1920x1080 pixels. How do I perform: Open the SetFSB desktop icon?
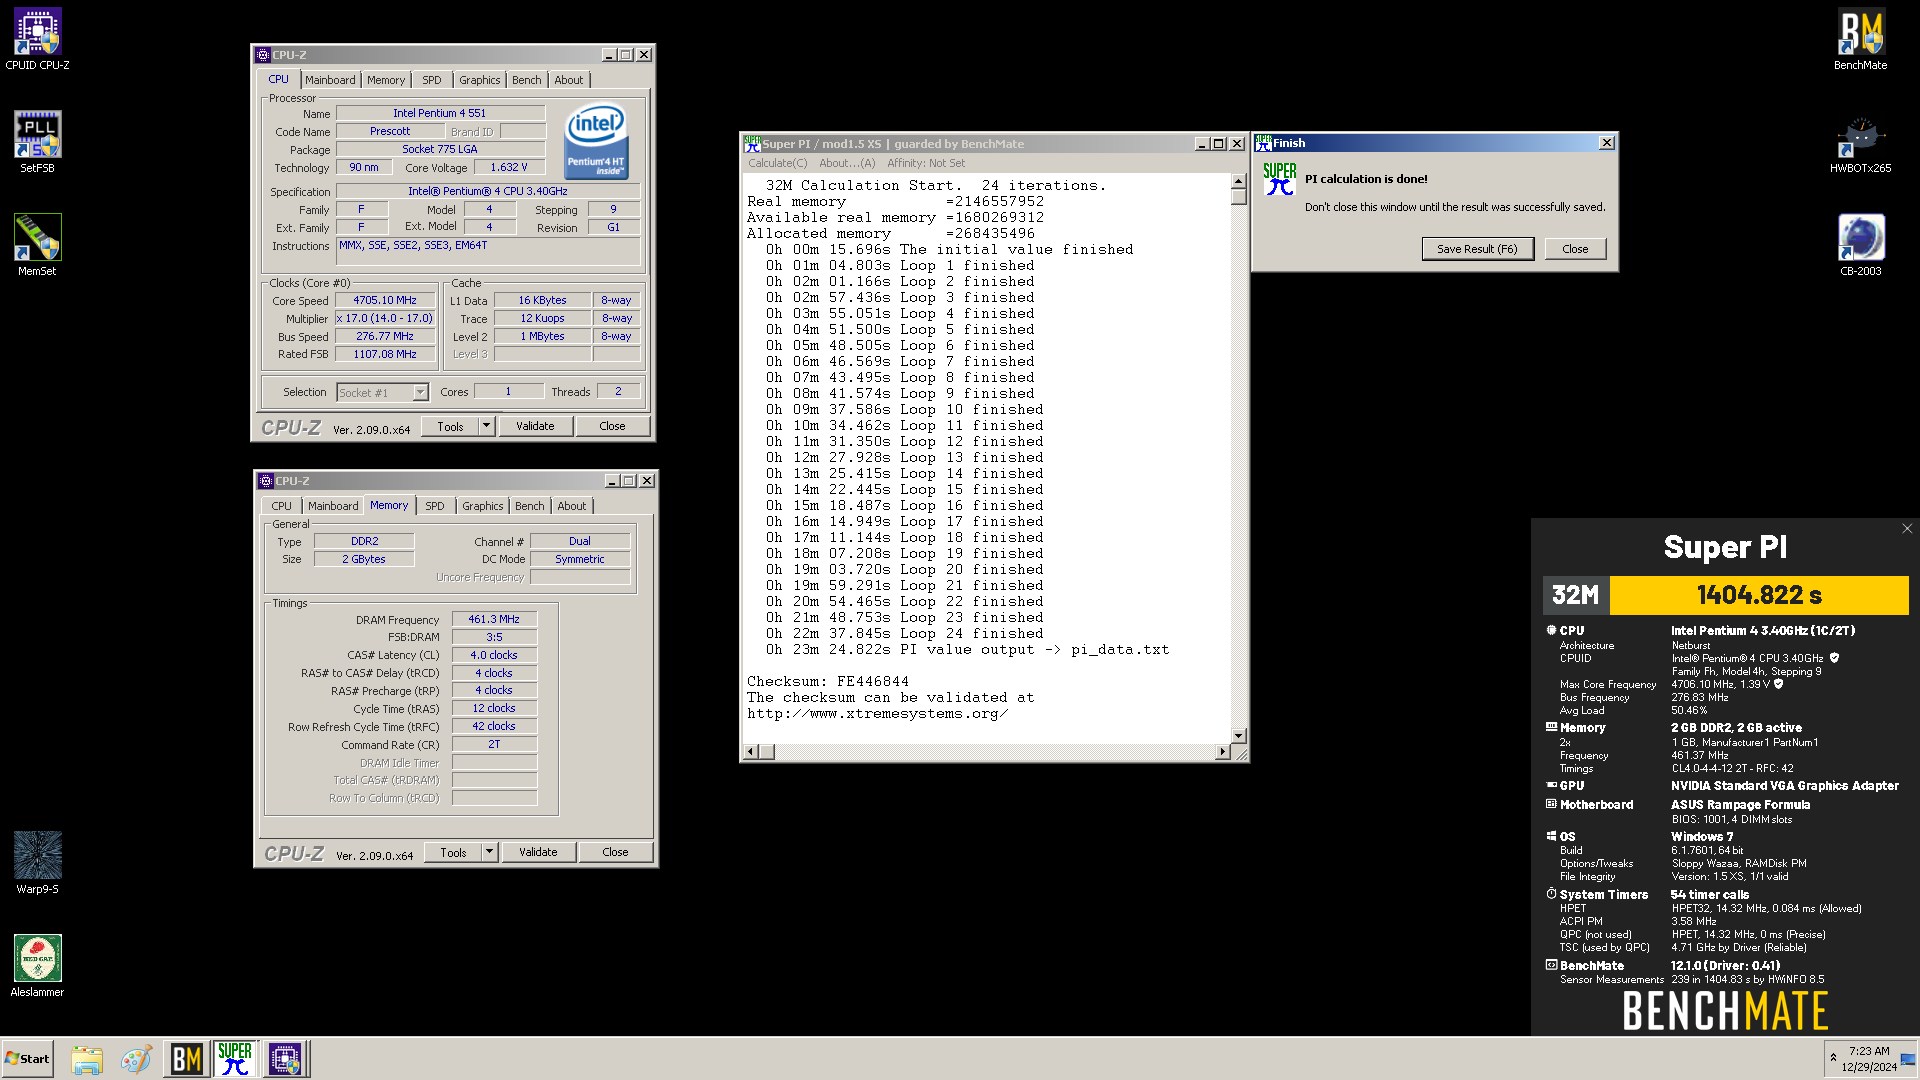click(37, 142)
